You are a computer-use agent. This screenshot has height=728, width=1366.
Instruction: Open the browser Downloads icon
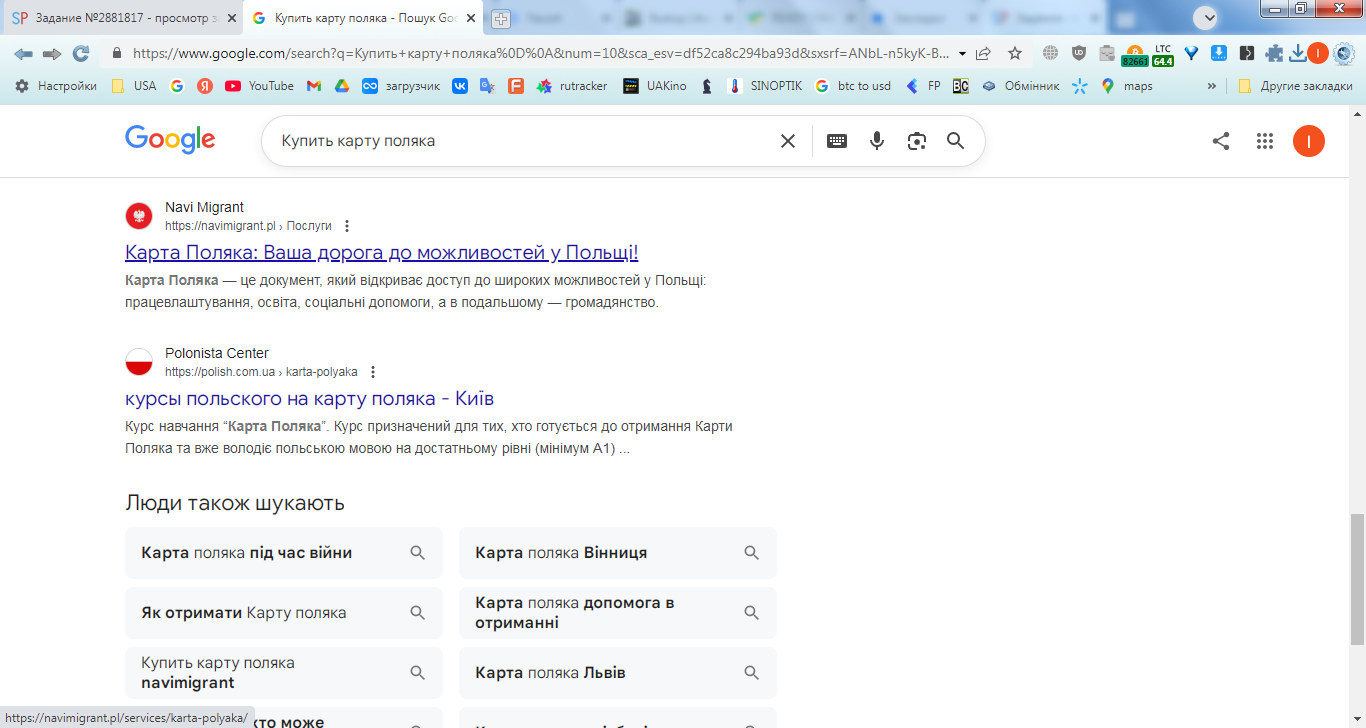(1298, 54)
